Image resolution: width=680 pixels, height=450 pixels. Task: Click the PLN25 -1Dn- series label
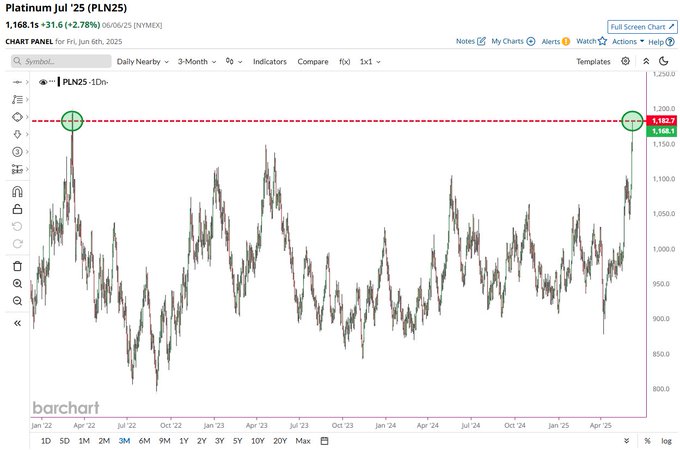pos(85,82)
